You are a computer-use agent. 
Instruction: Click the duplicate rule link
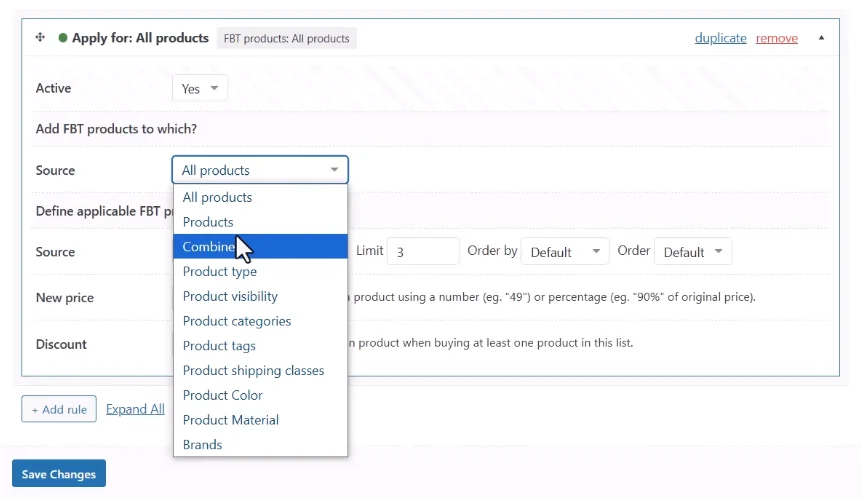coord(720,38)
